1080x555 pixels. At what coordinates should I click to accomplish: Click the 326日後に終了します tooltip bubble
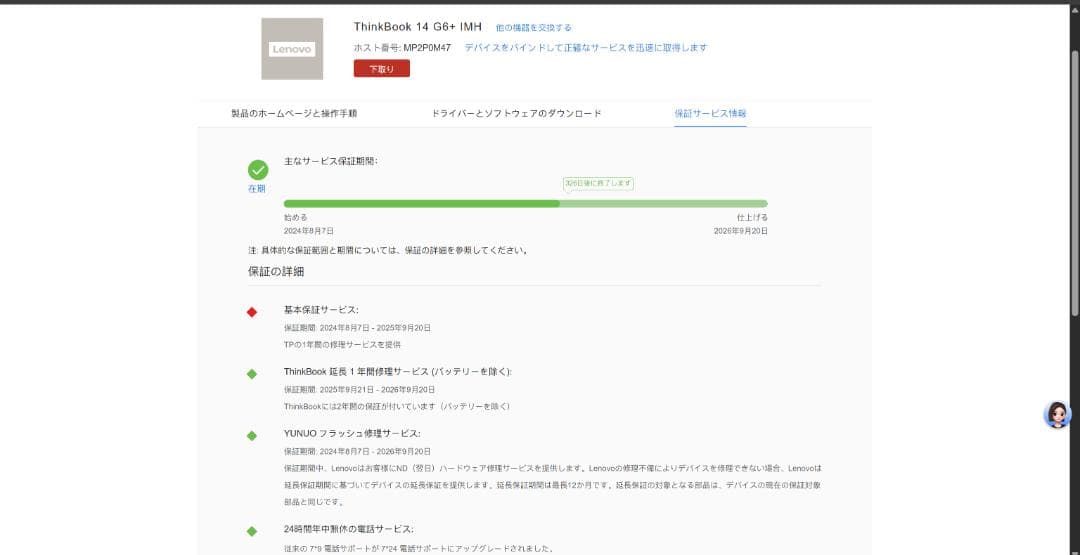598,184
